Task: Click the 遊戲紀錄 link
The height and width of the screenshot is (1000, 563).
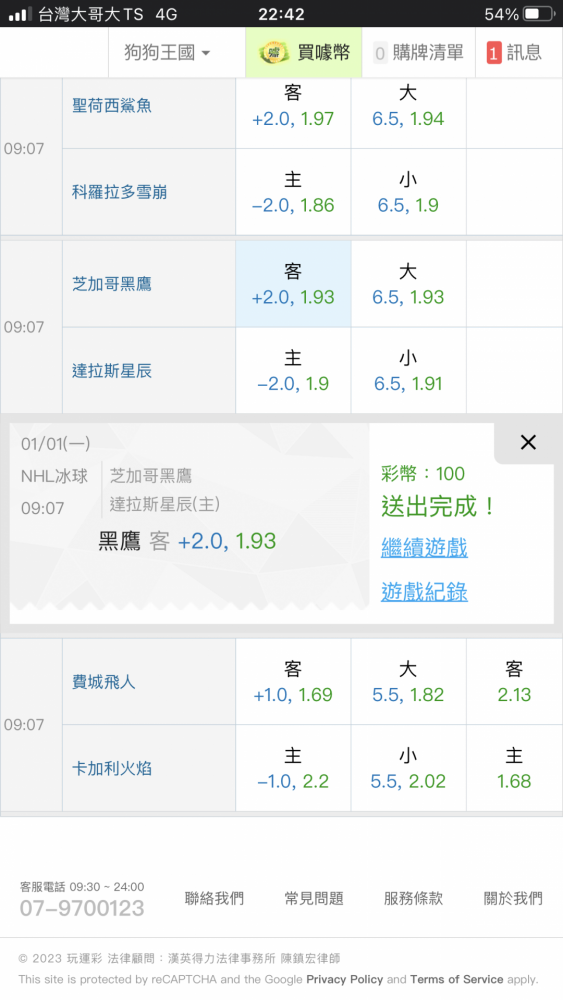Action: coord(424,591)
